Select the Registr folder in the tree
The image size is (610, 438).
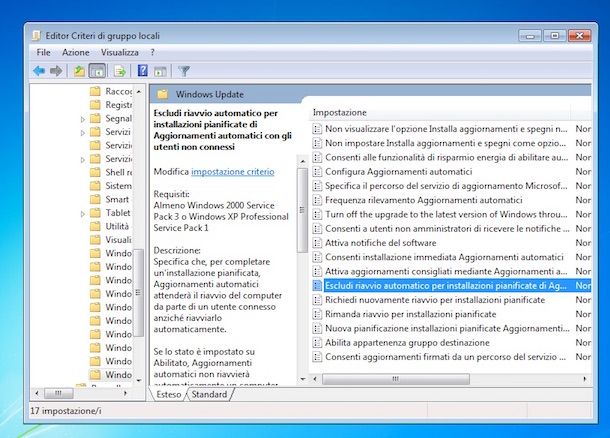coord(119,105)
